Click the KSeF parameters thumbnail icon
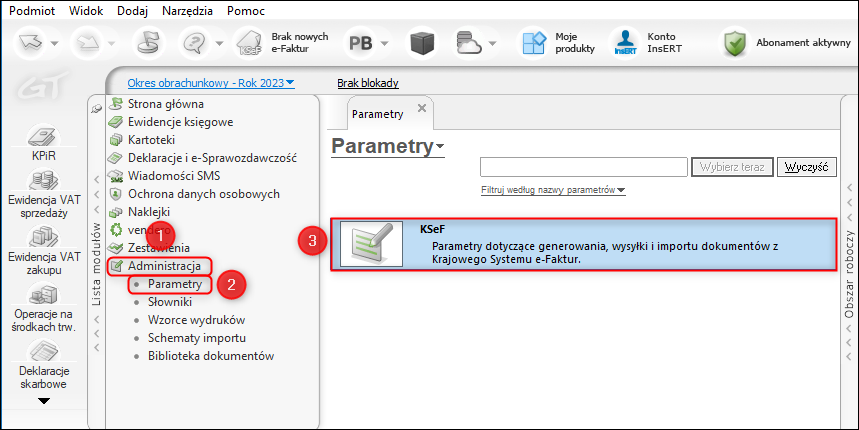The width and height of the screenshot is (859, 430). click(x=370, y=245)
